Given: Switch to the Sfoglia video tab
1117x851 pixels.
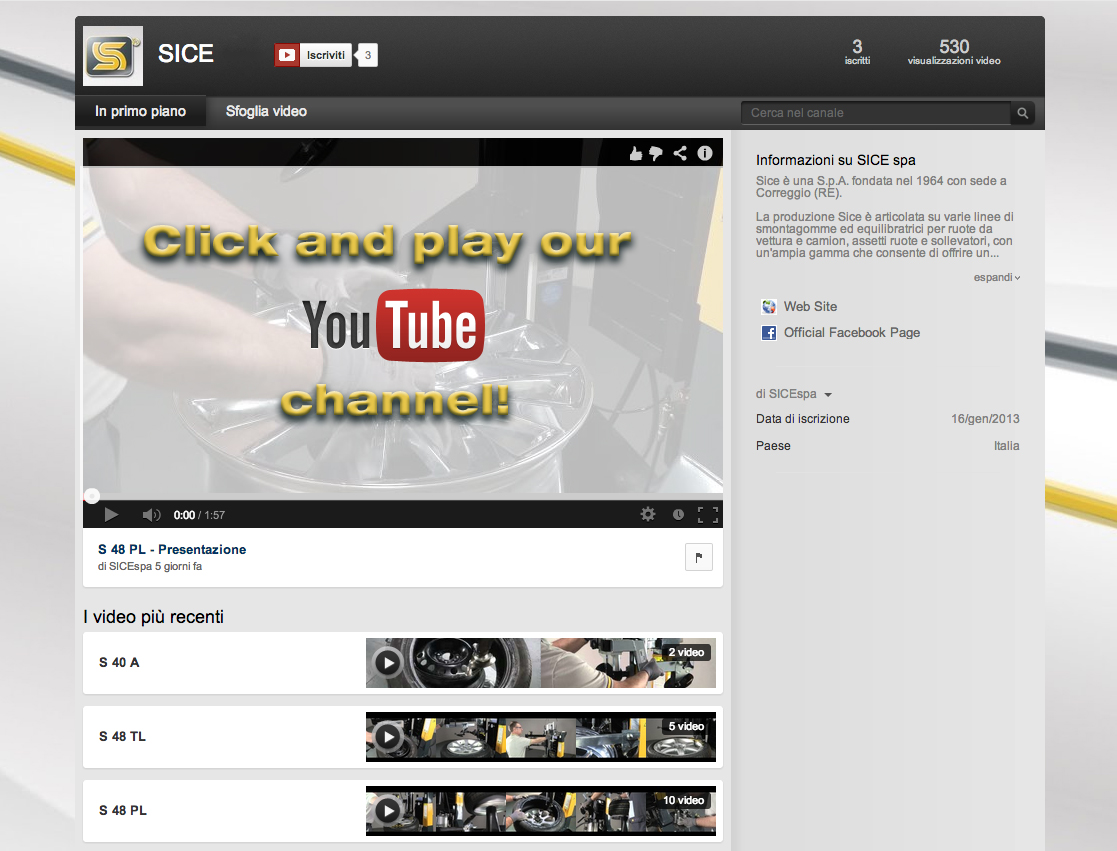Looking at the screenshot, I should click(266, 111).
